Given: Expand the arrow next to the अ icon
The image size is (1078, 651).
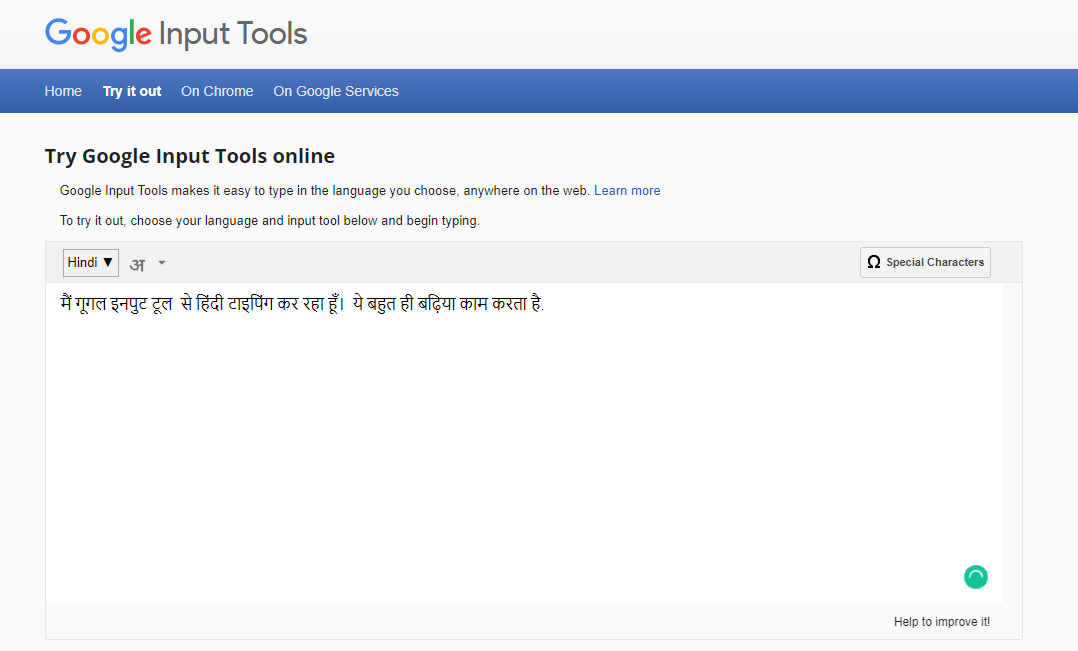Looking at the screenshot, I should click(x=161, y=263).
